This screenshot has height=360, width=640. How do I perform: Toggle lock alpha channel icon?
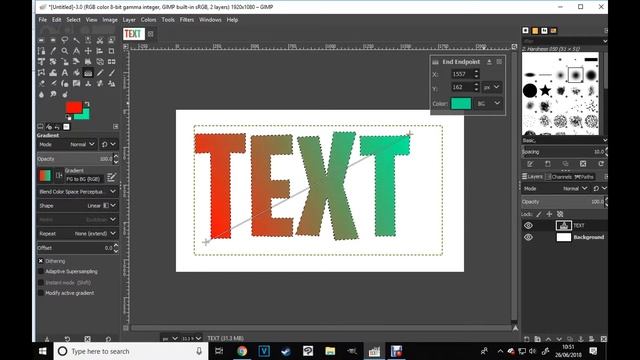[560, 214]
